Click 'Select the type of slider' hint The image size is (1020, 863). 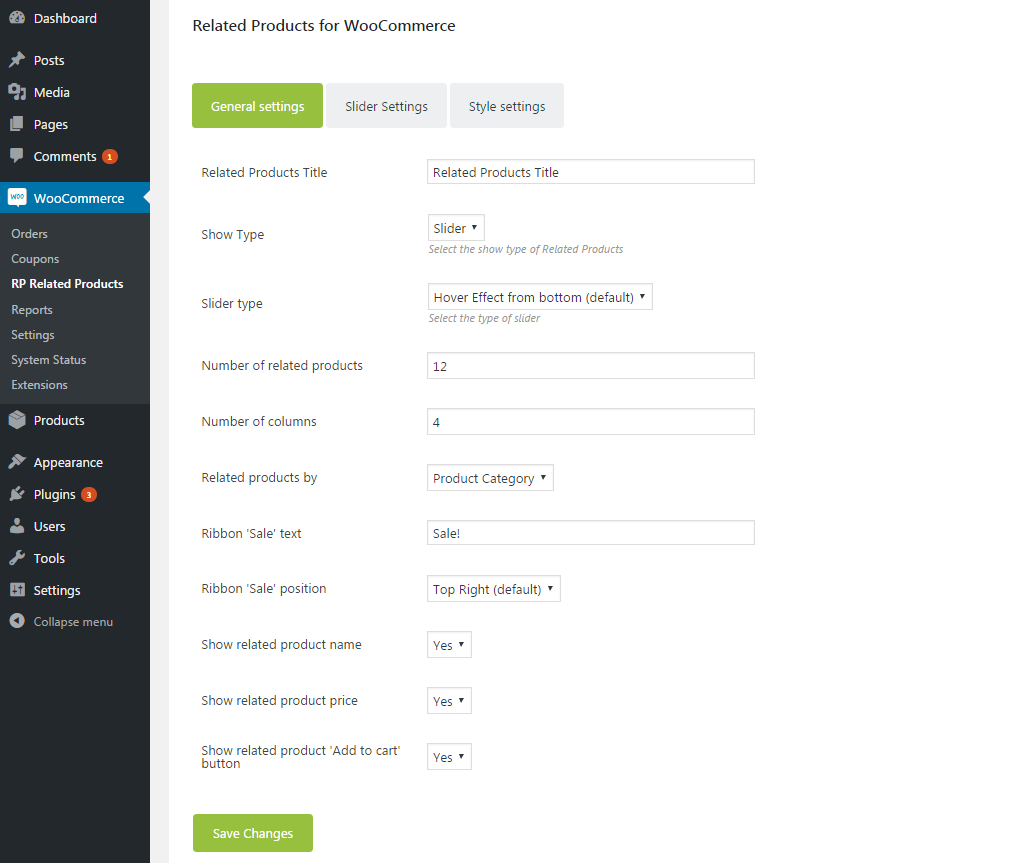click(x=484, y=318)
